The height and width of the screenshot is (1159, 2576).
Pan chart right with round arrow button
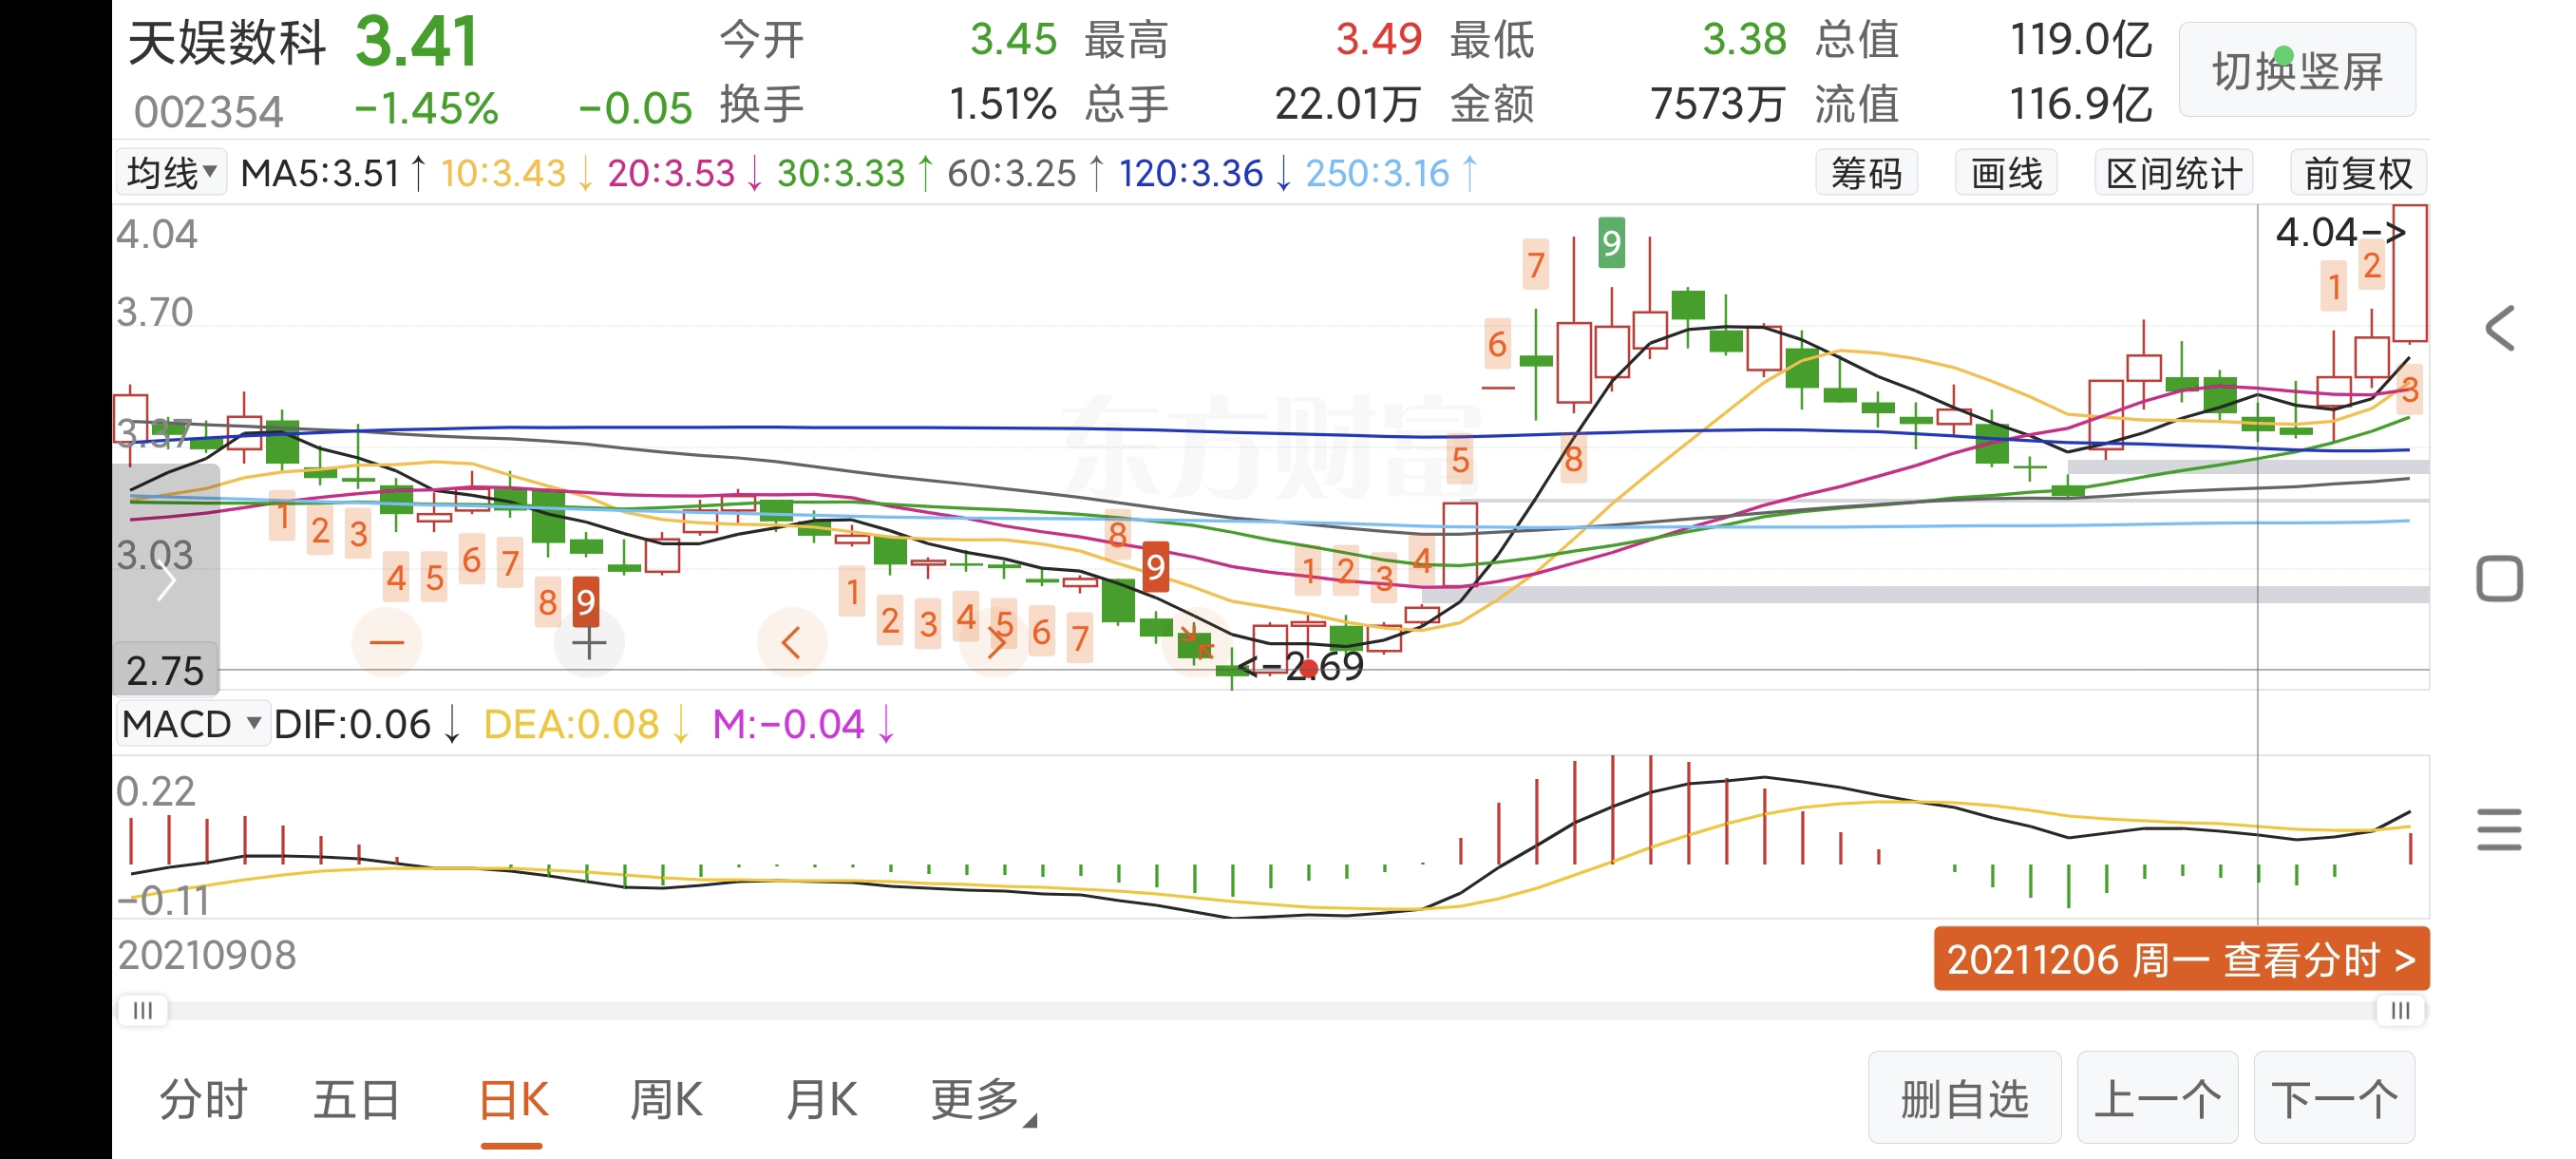[x=995, y=642]
